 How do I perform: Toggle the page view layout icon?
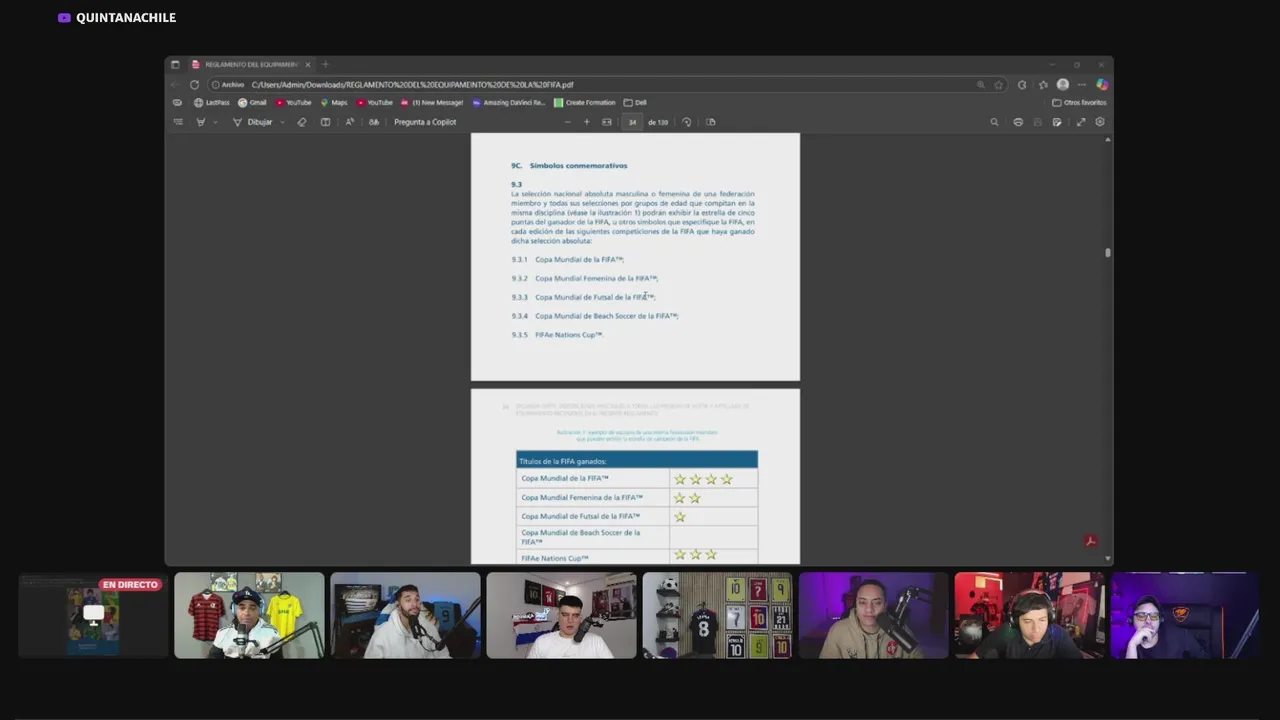(711, 122)
